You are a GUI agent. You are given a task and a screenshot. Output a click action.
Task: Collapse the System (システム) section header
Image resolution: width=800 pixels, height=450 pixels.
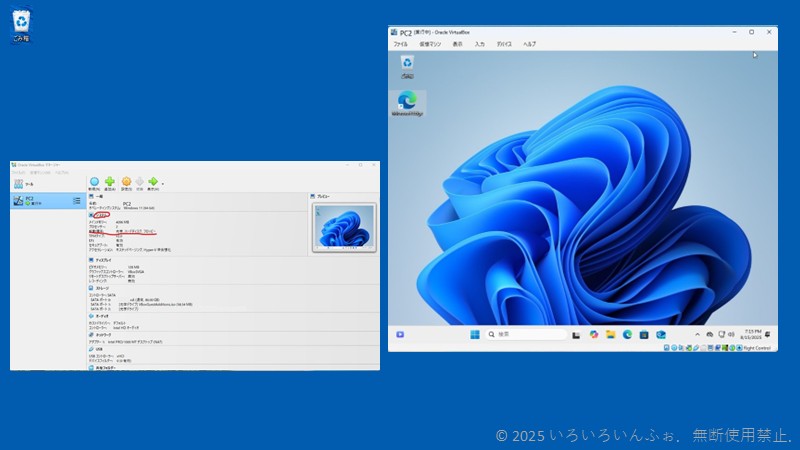pyautogui.click(x=99, y=215)
